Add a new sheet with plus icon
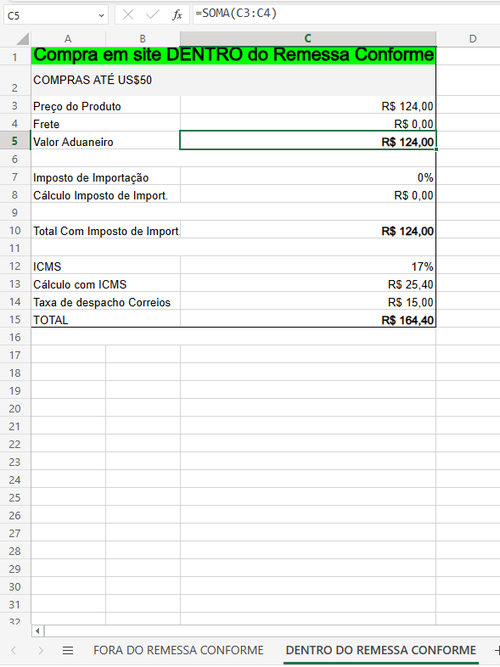500x667 pixels. click(x=497, y=650)
